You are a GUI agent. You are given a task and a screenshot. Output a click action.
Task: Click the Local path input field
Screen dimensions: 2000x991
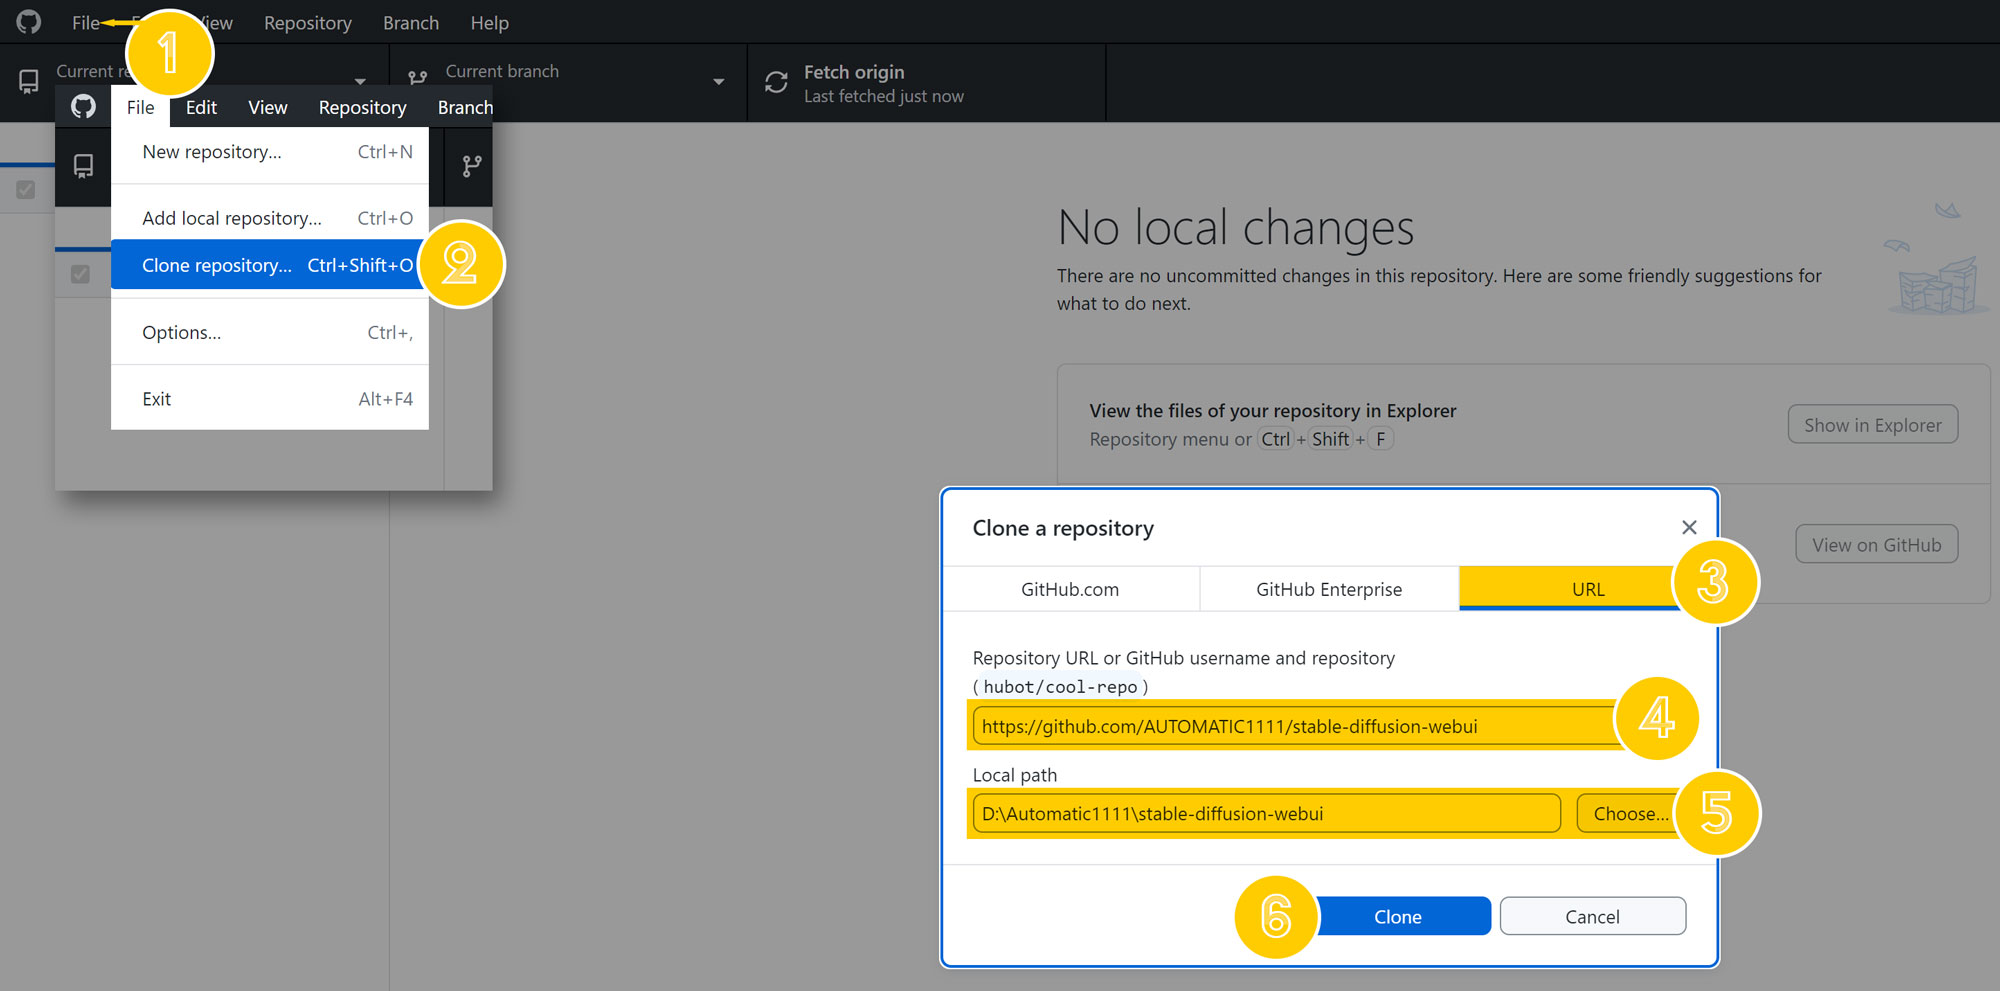pos(1266,814)
